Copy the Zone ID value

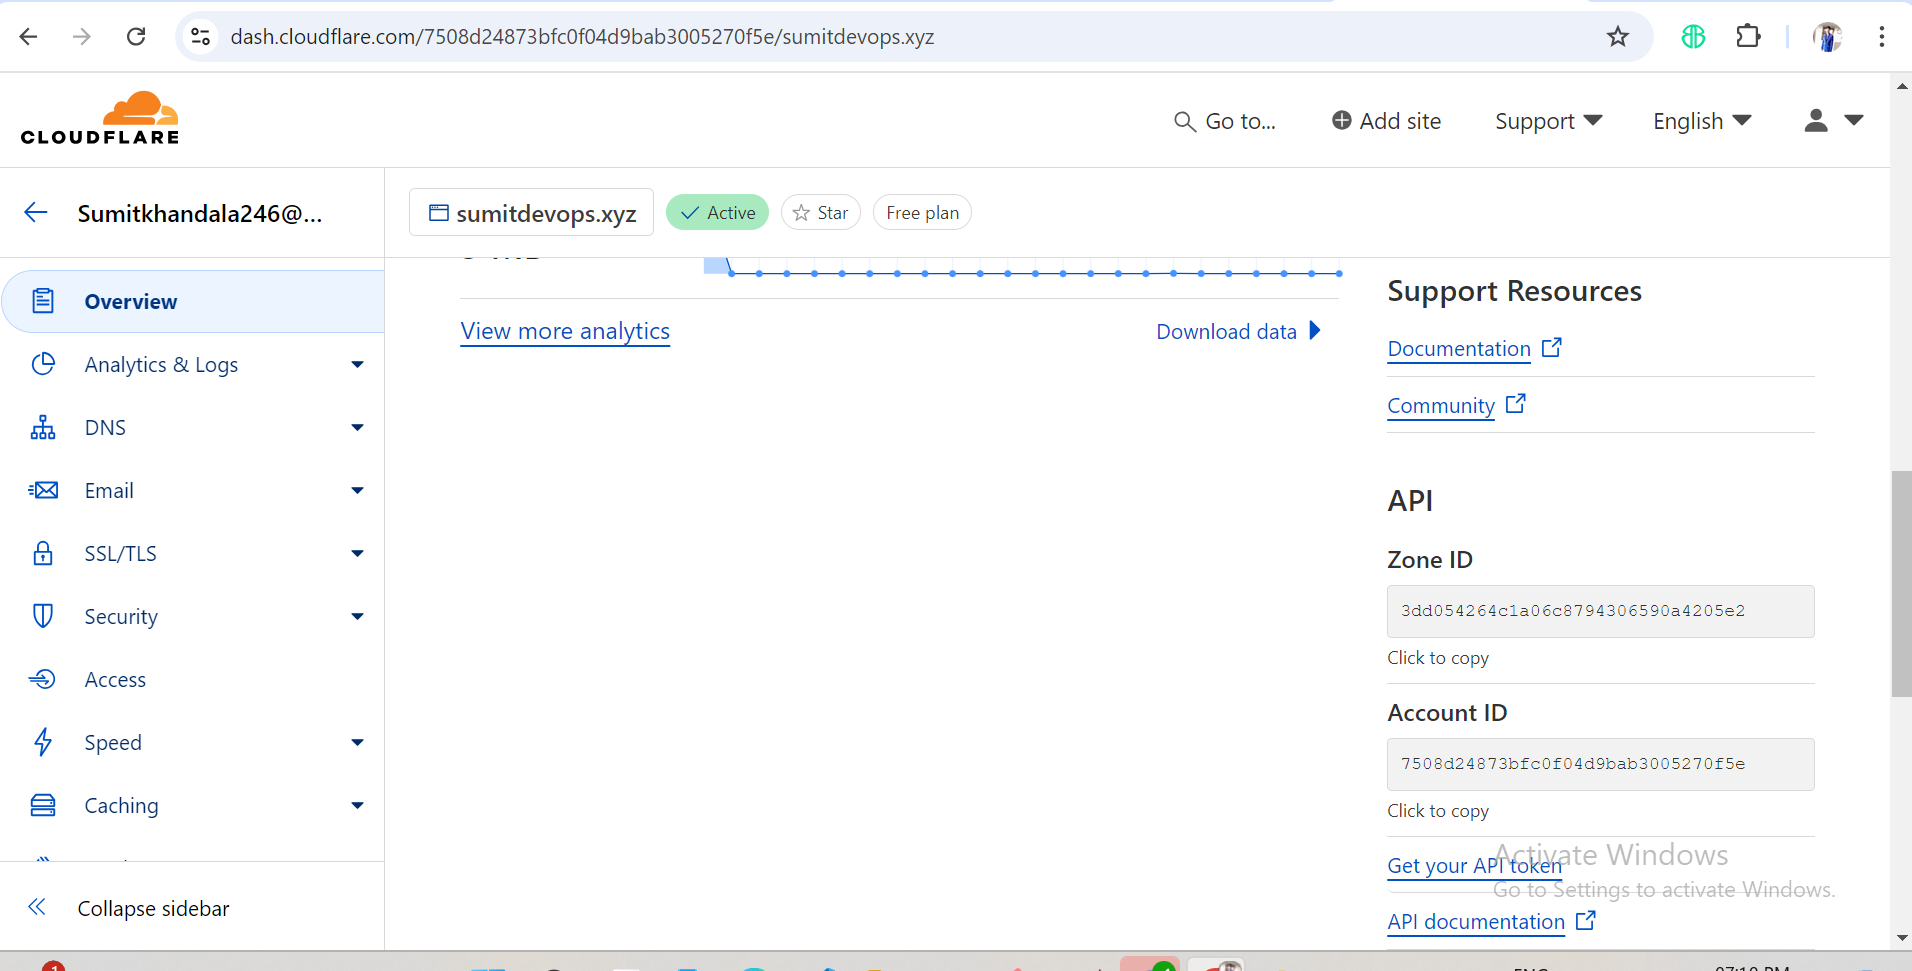pyautogui.click(x=1600, y=611)
